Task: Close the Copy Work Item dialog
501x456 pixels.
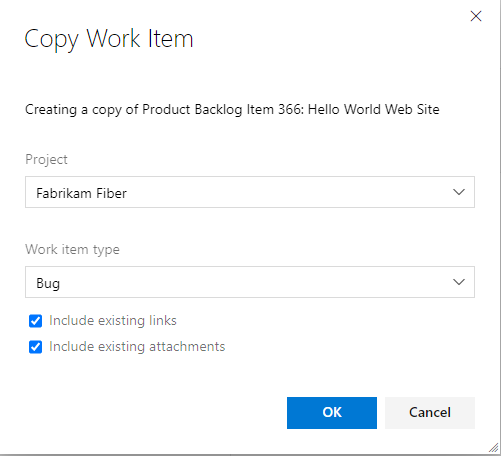Action: pos(476,16)
